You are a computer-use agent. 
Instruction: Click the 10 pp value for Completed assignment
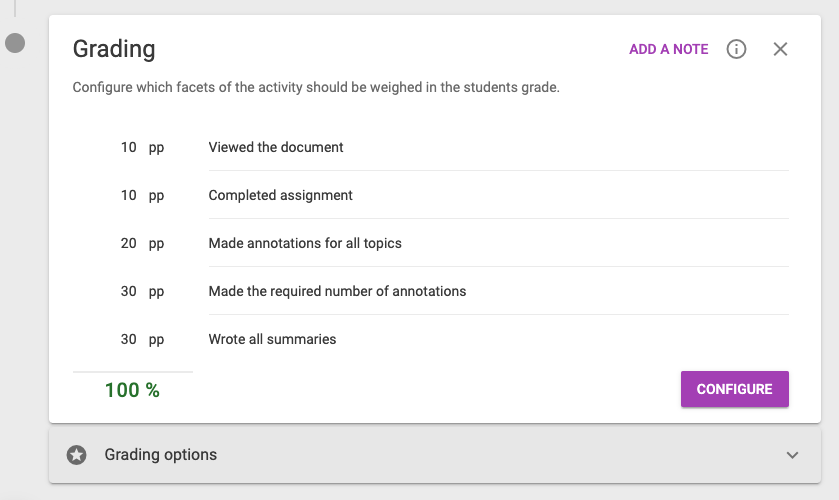point(142,196)
